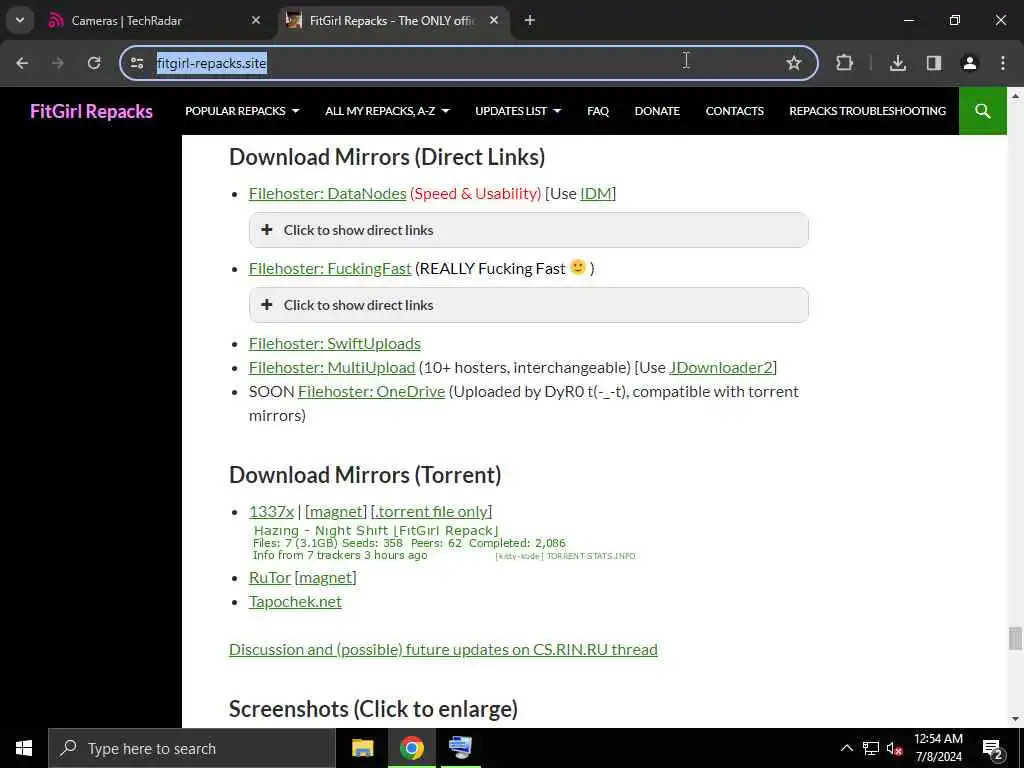Open Chrome three-dot menu
Viewport: 1024px width, 768px height.
point(1003,63)
